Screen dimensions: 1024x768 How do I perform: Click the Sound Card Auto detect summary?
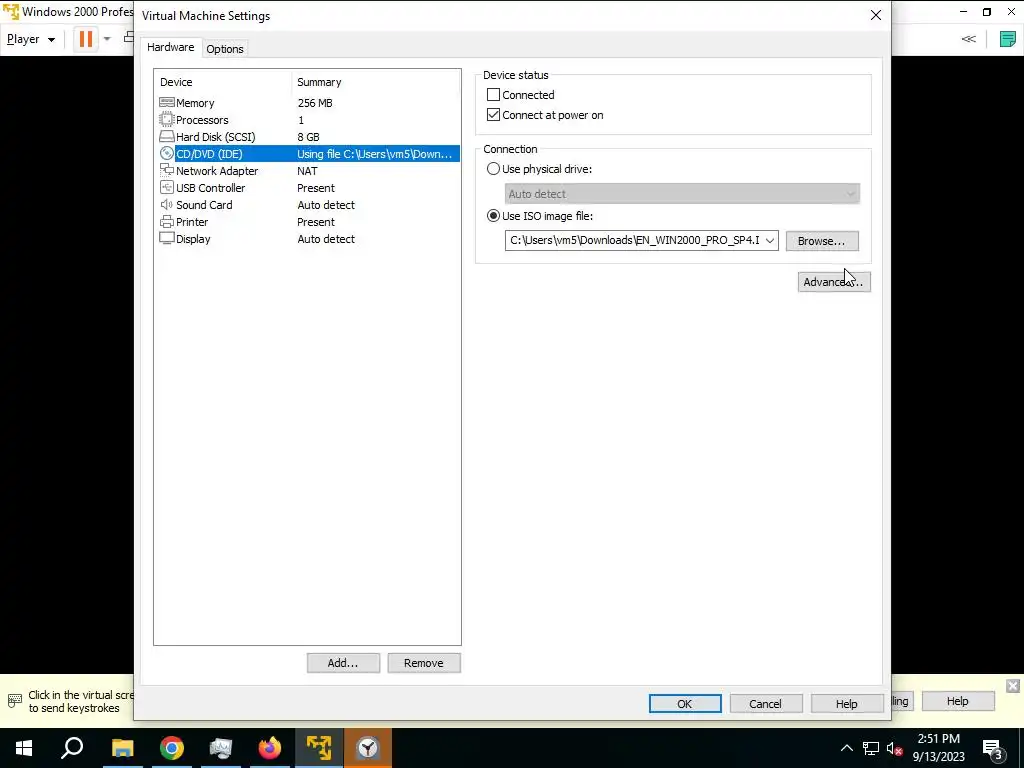click(x=326, y=204)
